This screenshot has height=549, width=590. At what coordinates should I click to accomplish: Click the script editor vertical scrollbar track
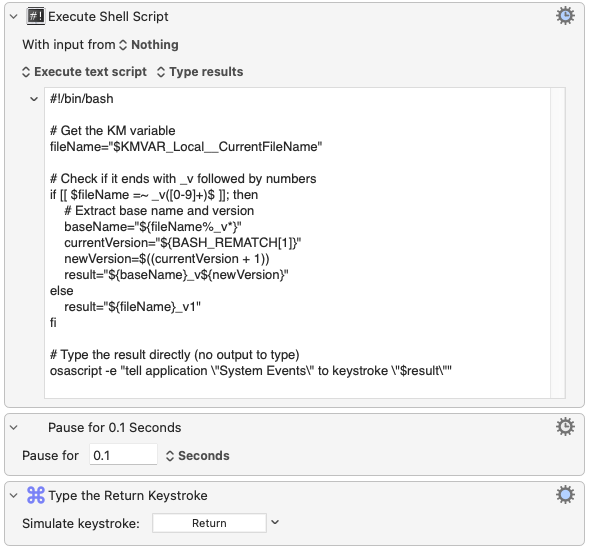[x=558, y=243]
